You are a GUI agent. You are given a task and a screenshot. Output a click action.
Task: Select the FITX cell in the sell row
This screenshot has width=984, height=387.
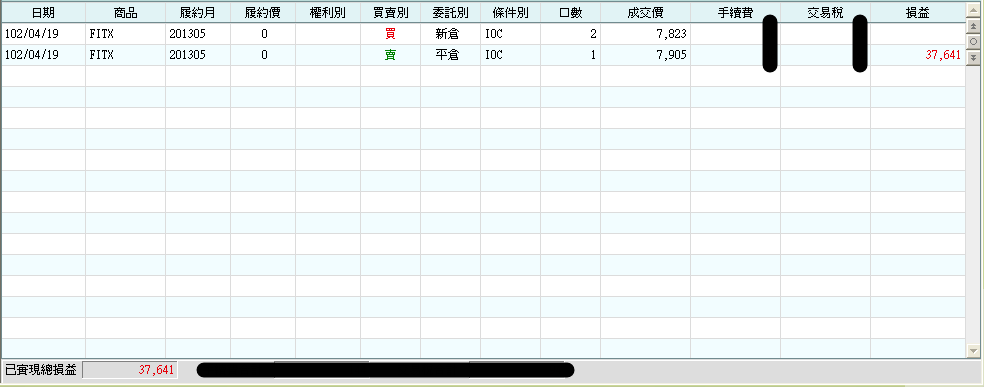pyautogui.click(x=126, y=55)
